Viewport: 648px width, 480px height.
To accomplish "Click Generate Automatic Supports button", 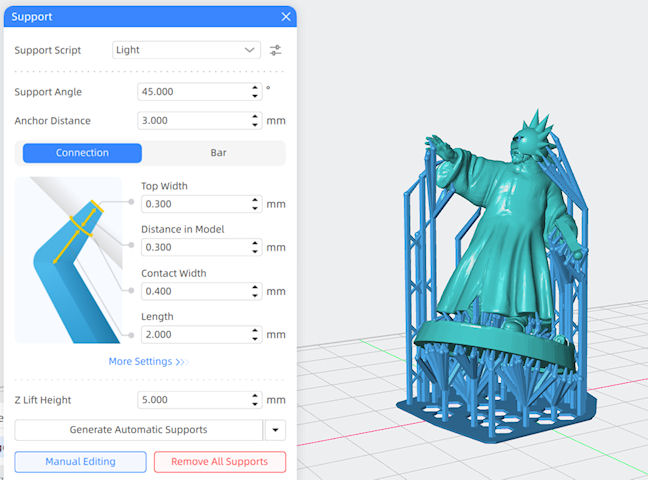I will click(x=138, y=430).
